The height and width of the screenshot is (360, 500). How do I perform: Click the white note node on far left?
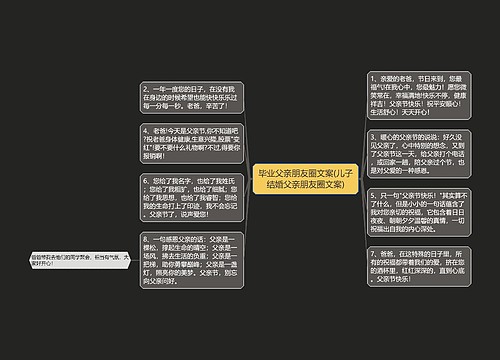[80, 260]
